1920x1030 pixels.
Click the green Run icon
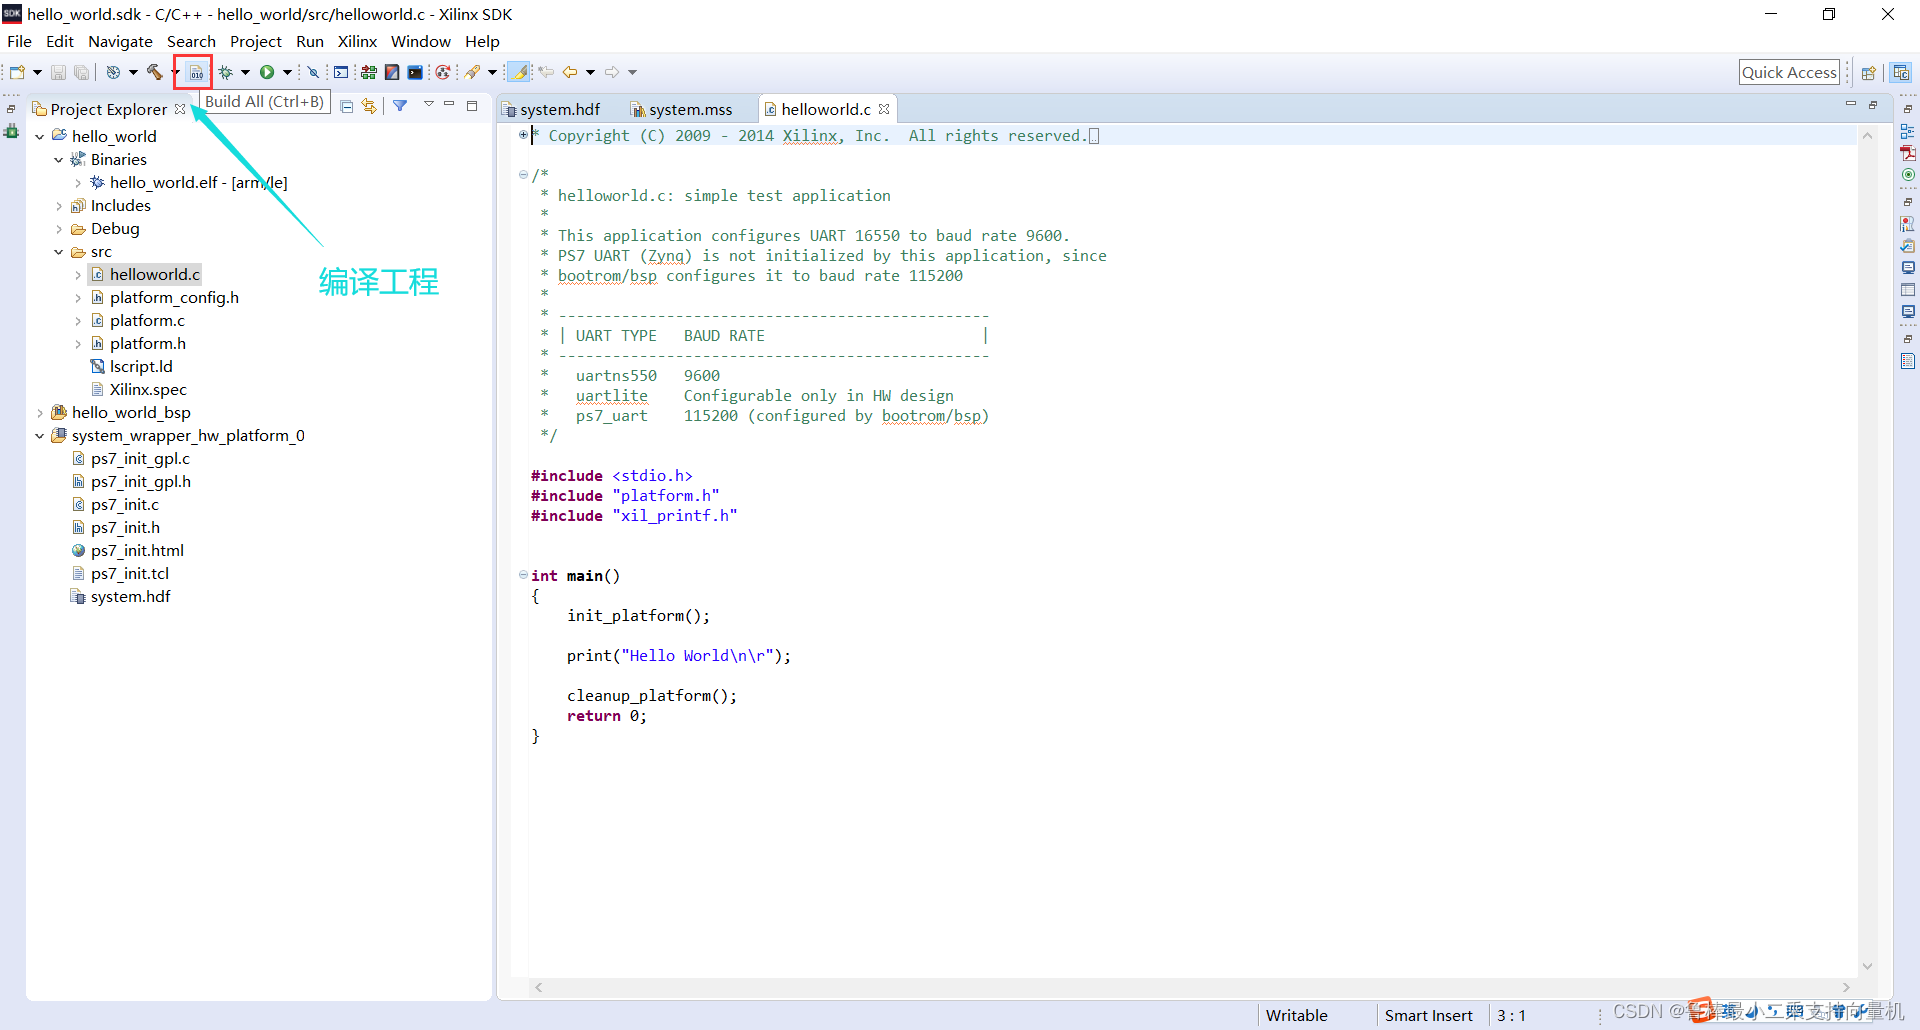coord(267,72)
